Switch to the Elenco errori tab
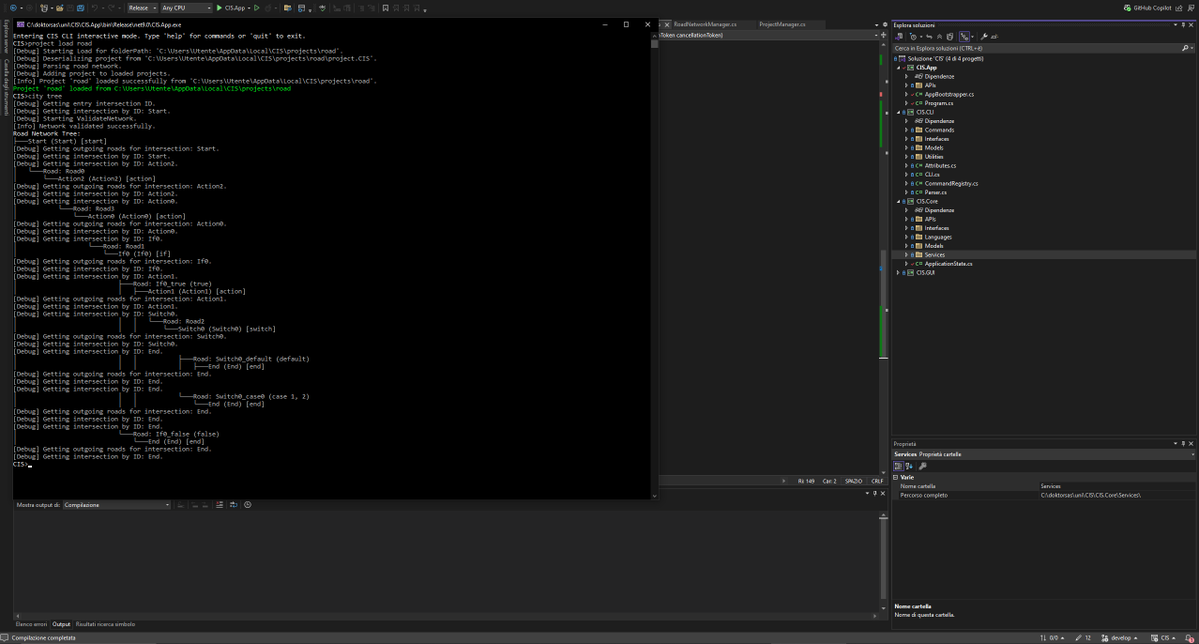Viewport: 1199px width, 644px height. [31, 624]
